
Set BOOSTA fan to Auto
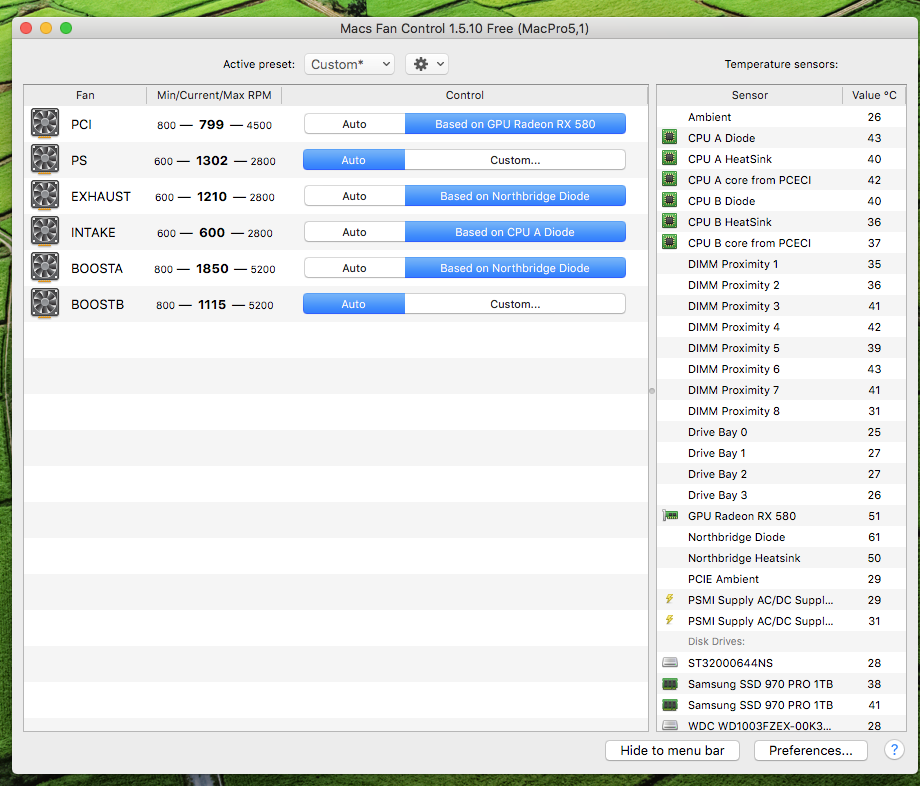pos(354,268)
